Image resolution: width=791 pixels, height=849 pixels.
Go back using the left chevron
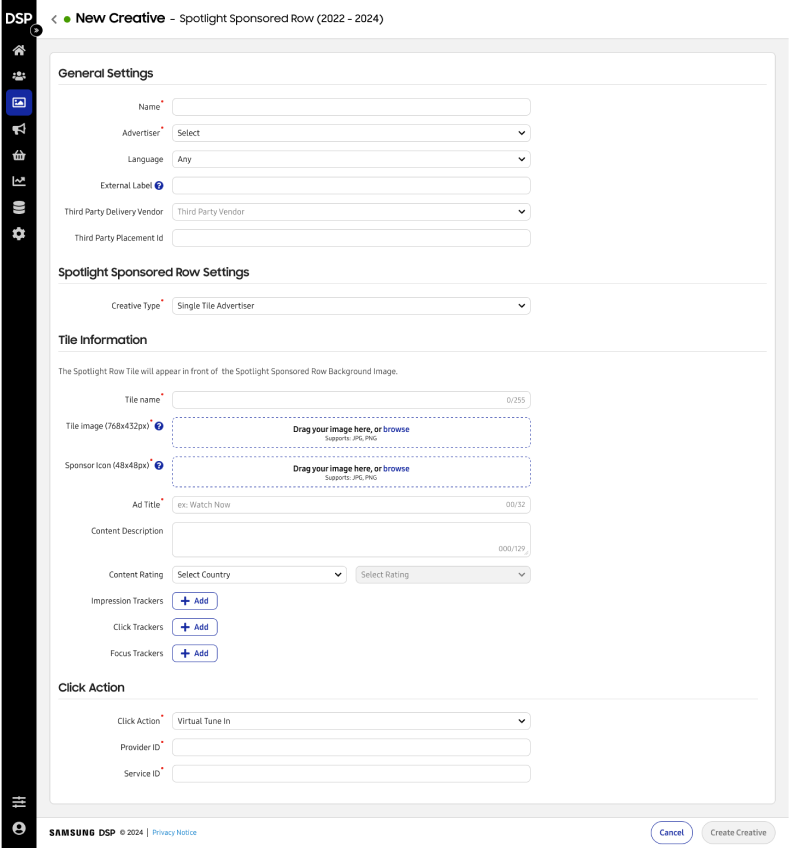tap(54, 19)
